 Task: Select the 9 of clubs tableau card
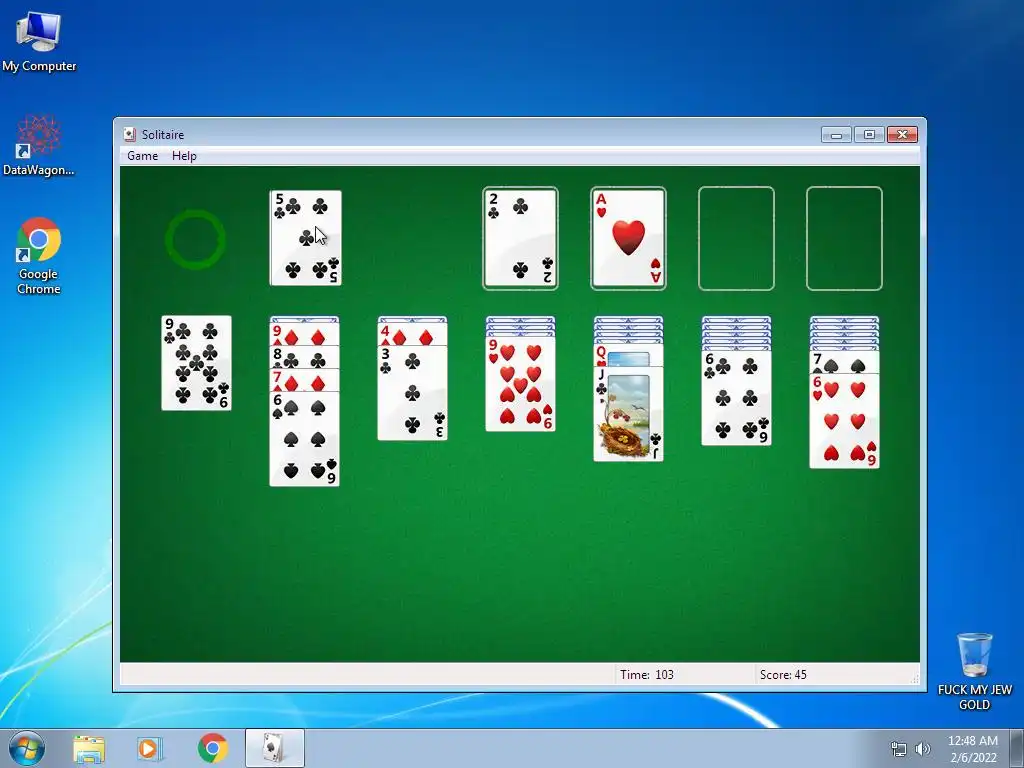[197, 363]
